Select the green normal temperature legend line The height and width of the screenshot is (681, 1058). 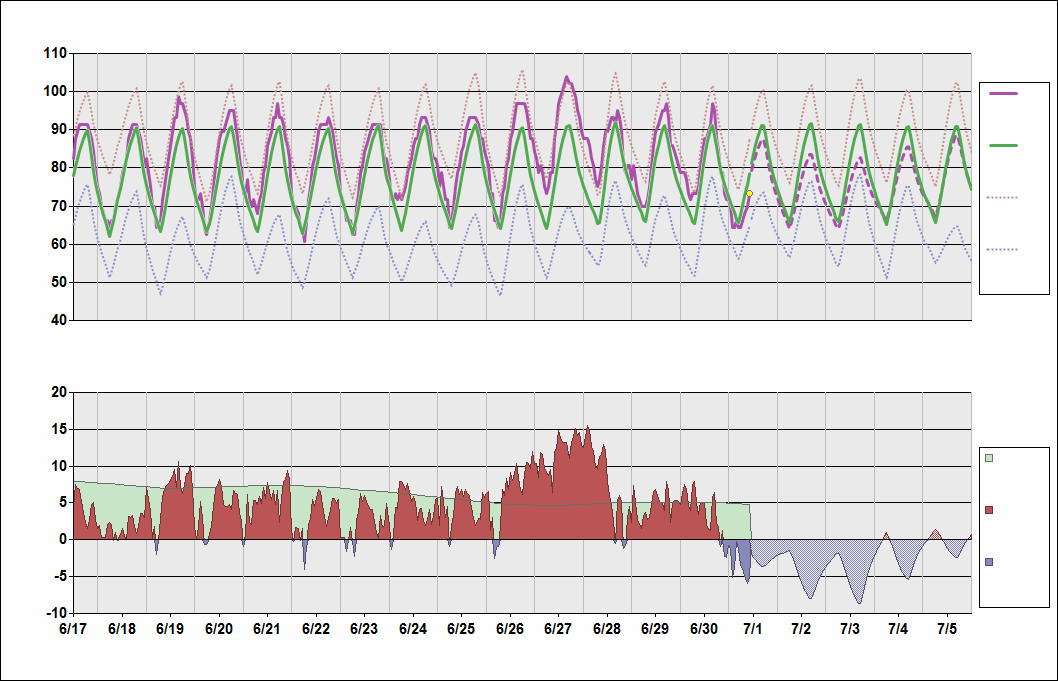(1002, 143)
